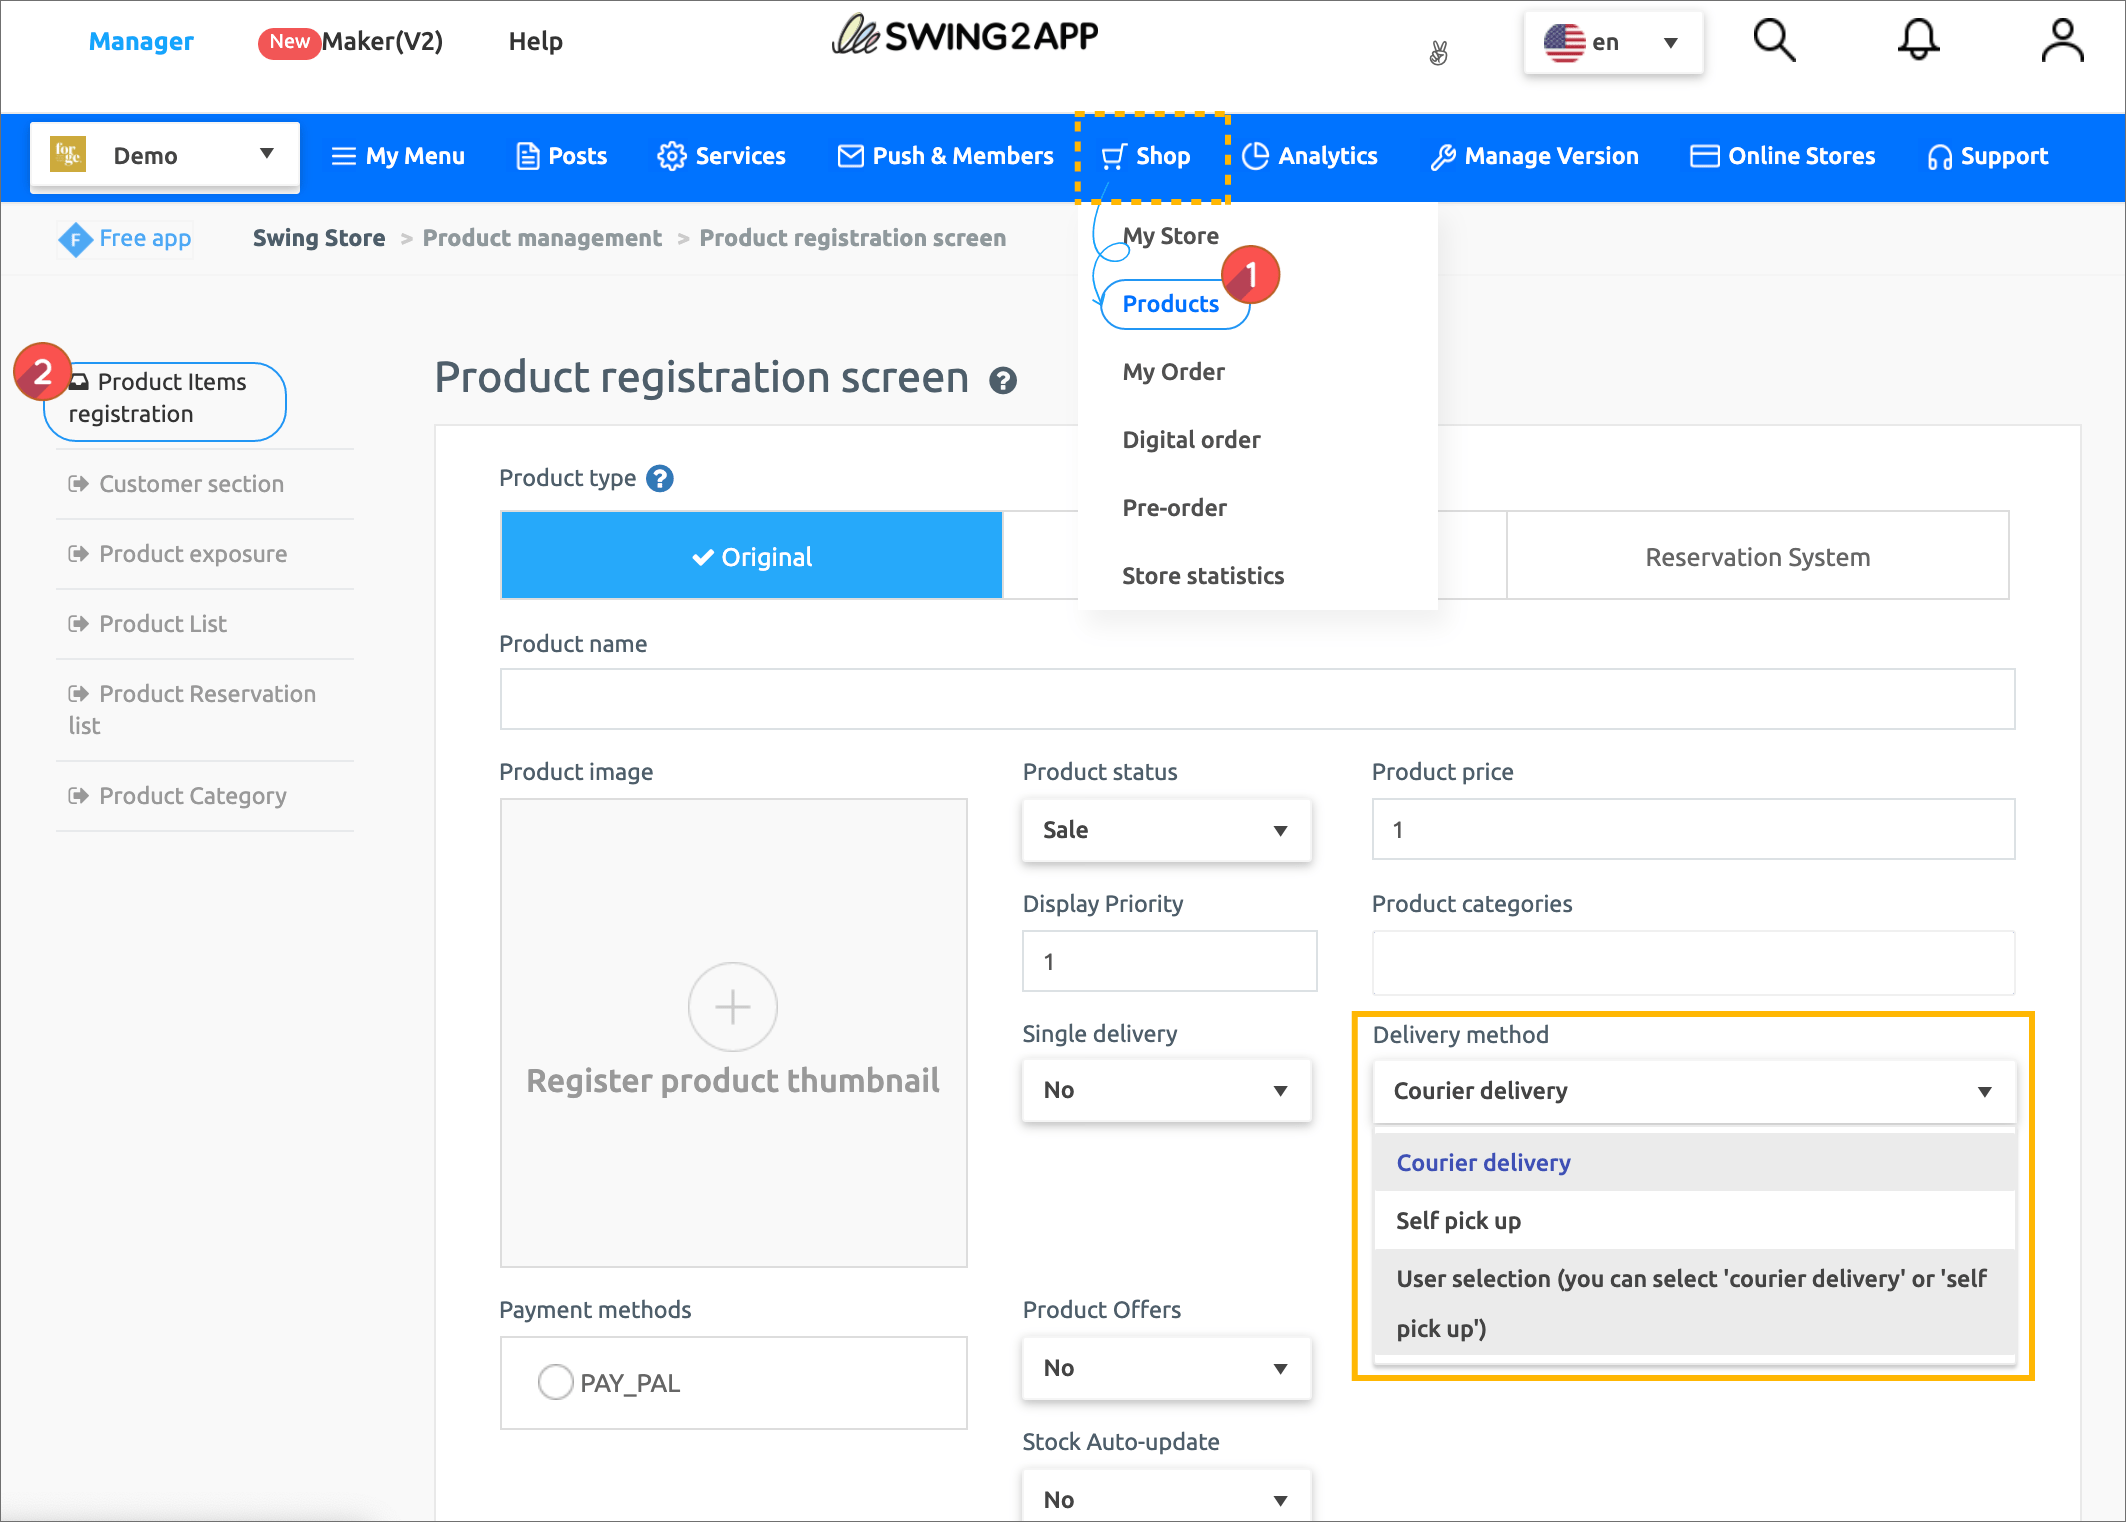This screenshot has width=2126, height=1522.
Task: Choose Store statistics from the Shop menu
Action: click(1203, 576)
